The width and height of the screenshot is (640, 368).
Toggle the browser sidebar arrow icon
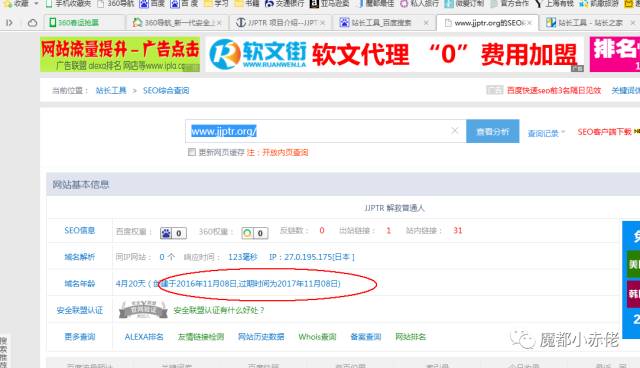click(9, 23)
